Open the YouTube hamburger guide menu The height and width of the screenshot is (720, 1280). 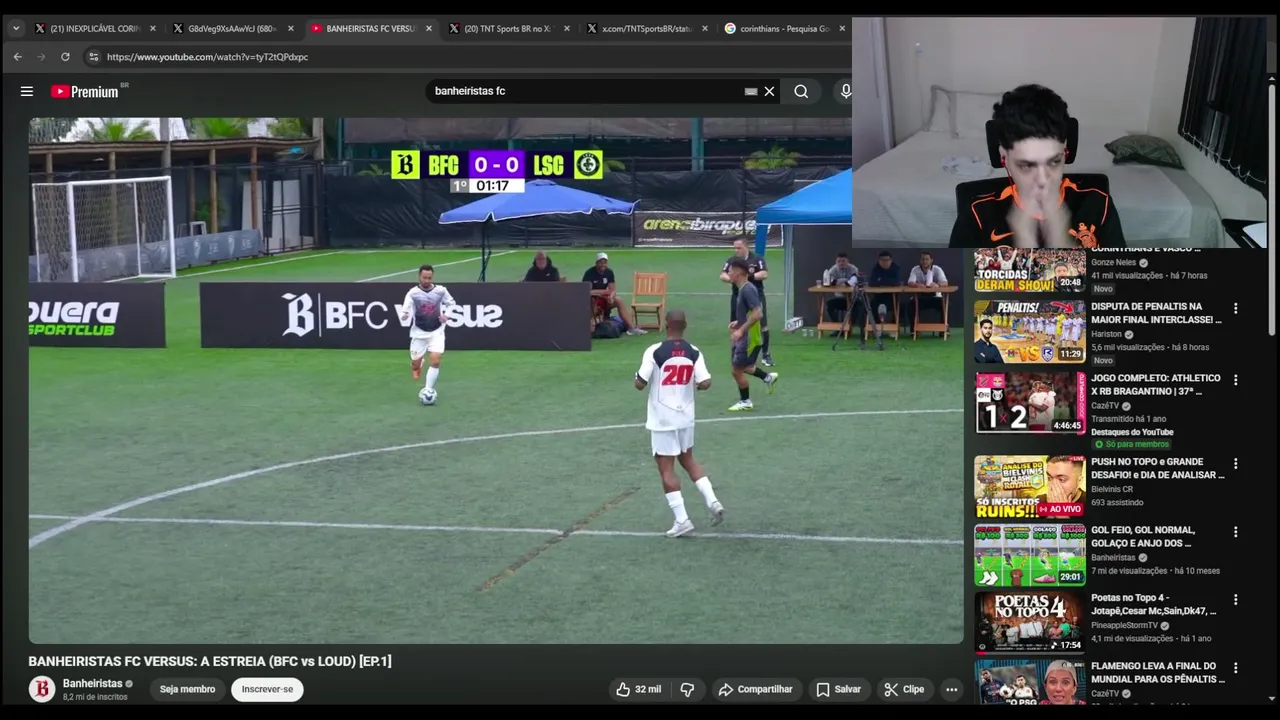pos(27,91)
